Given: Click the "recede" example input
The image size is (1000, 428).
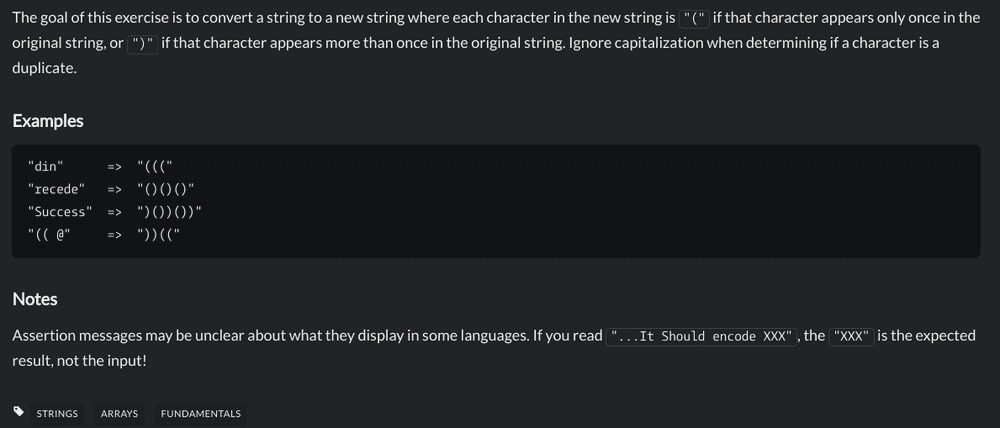Looking at the screenshot, I should point(57,189).
